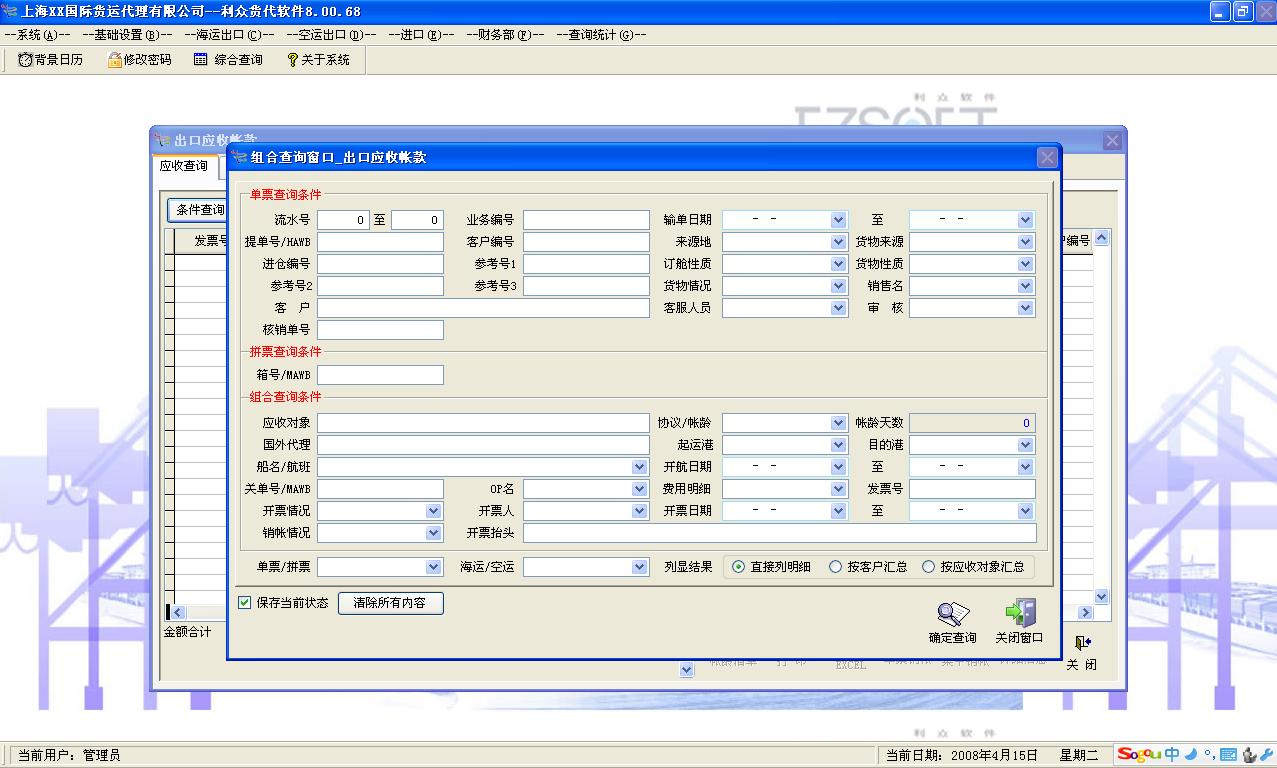
Task: Open 修改密码 from the toolbar
Action: 140,60
